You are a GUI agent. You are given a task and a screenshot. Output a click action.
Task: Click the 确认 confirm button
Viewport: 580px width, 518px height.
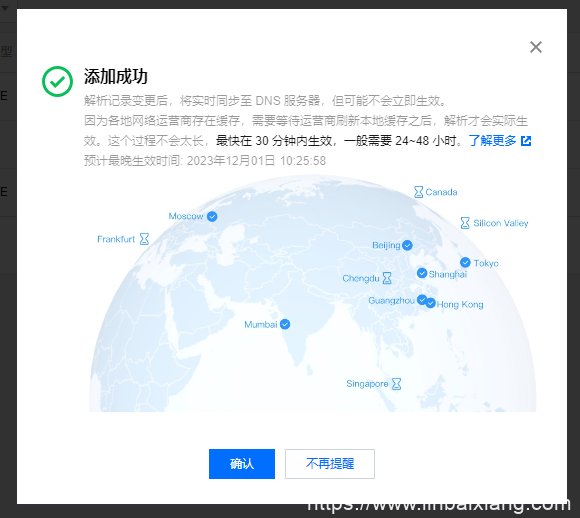coord(242,464)
